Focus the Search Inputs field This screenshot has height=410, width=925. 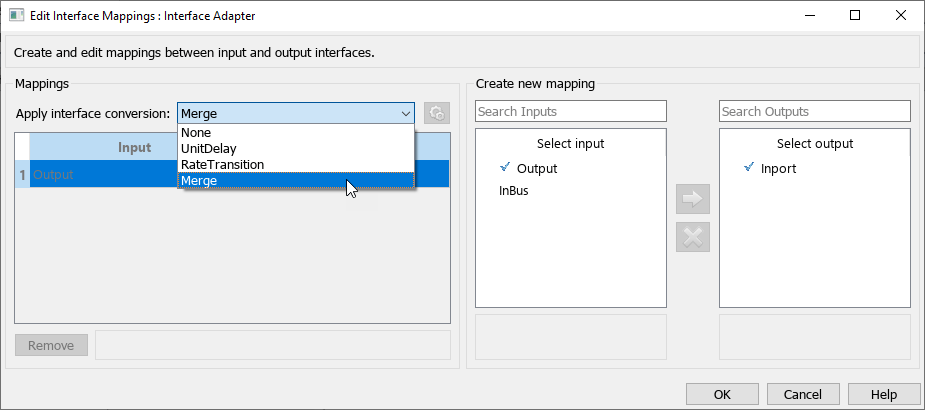570,111
